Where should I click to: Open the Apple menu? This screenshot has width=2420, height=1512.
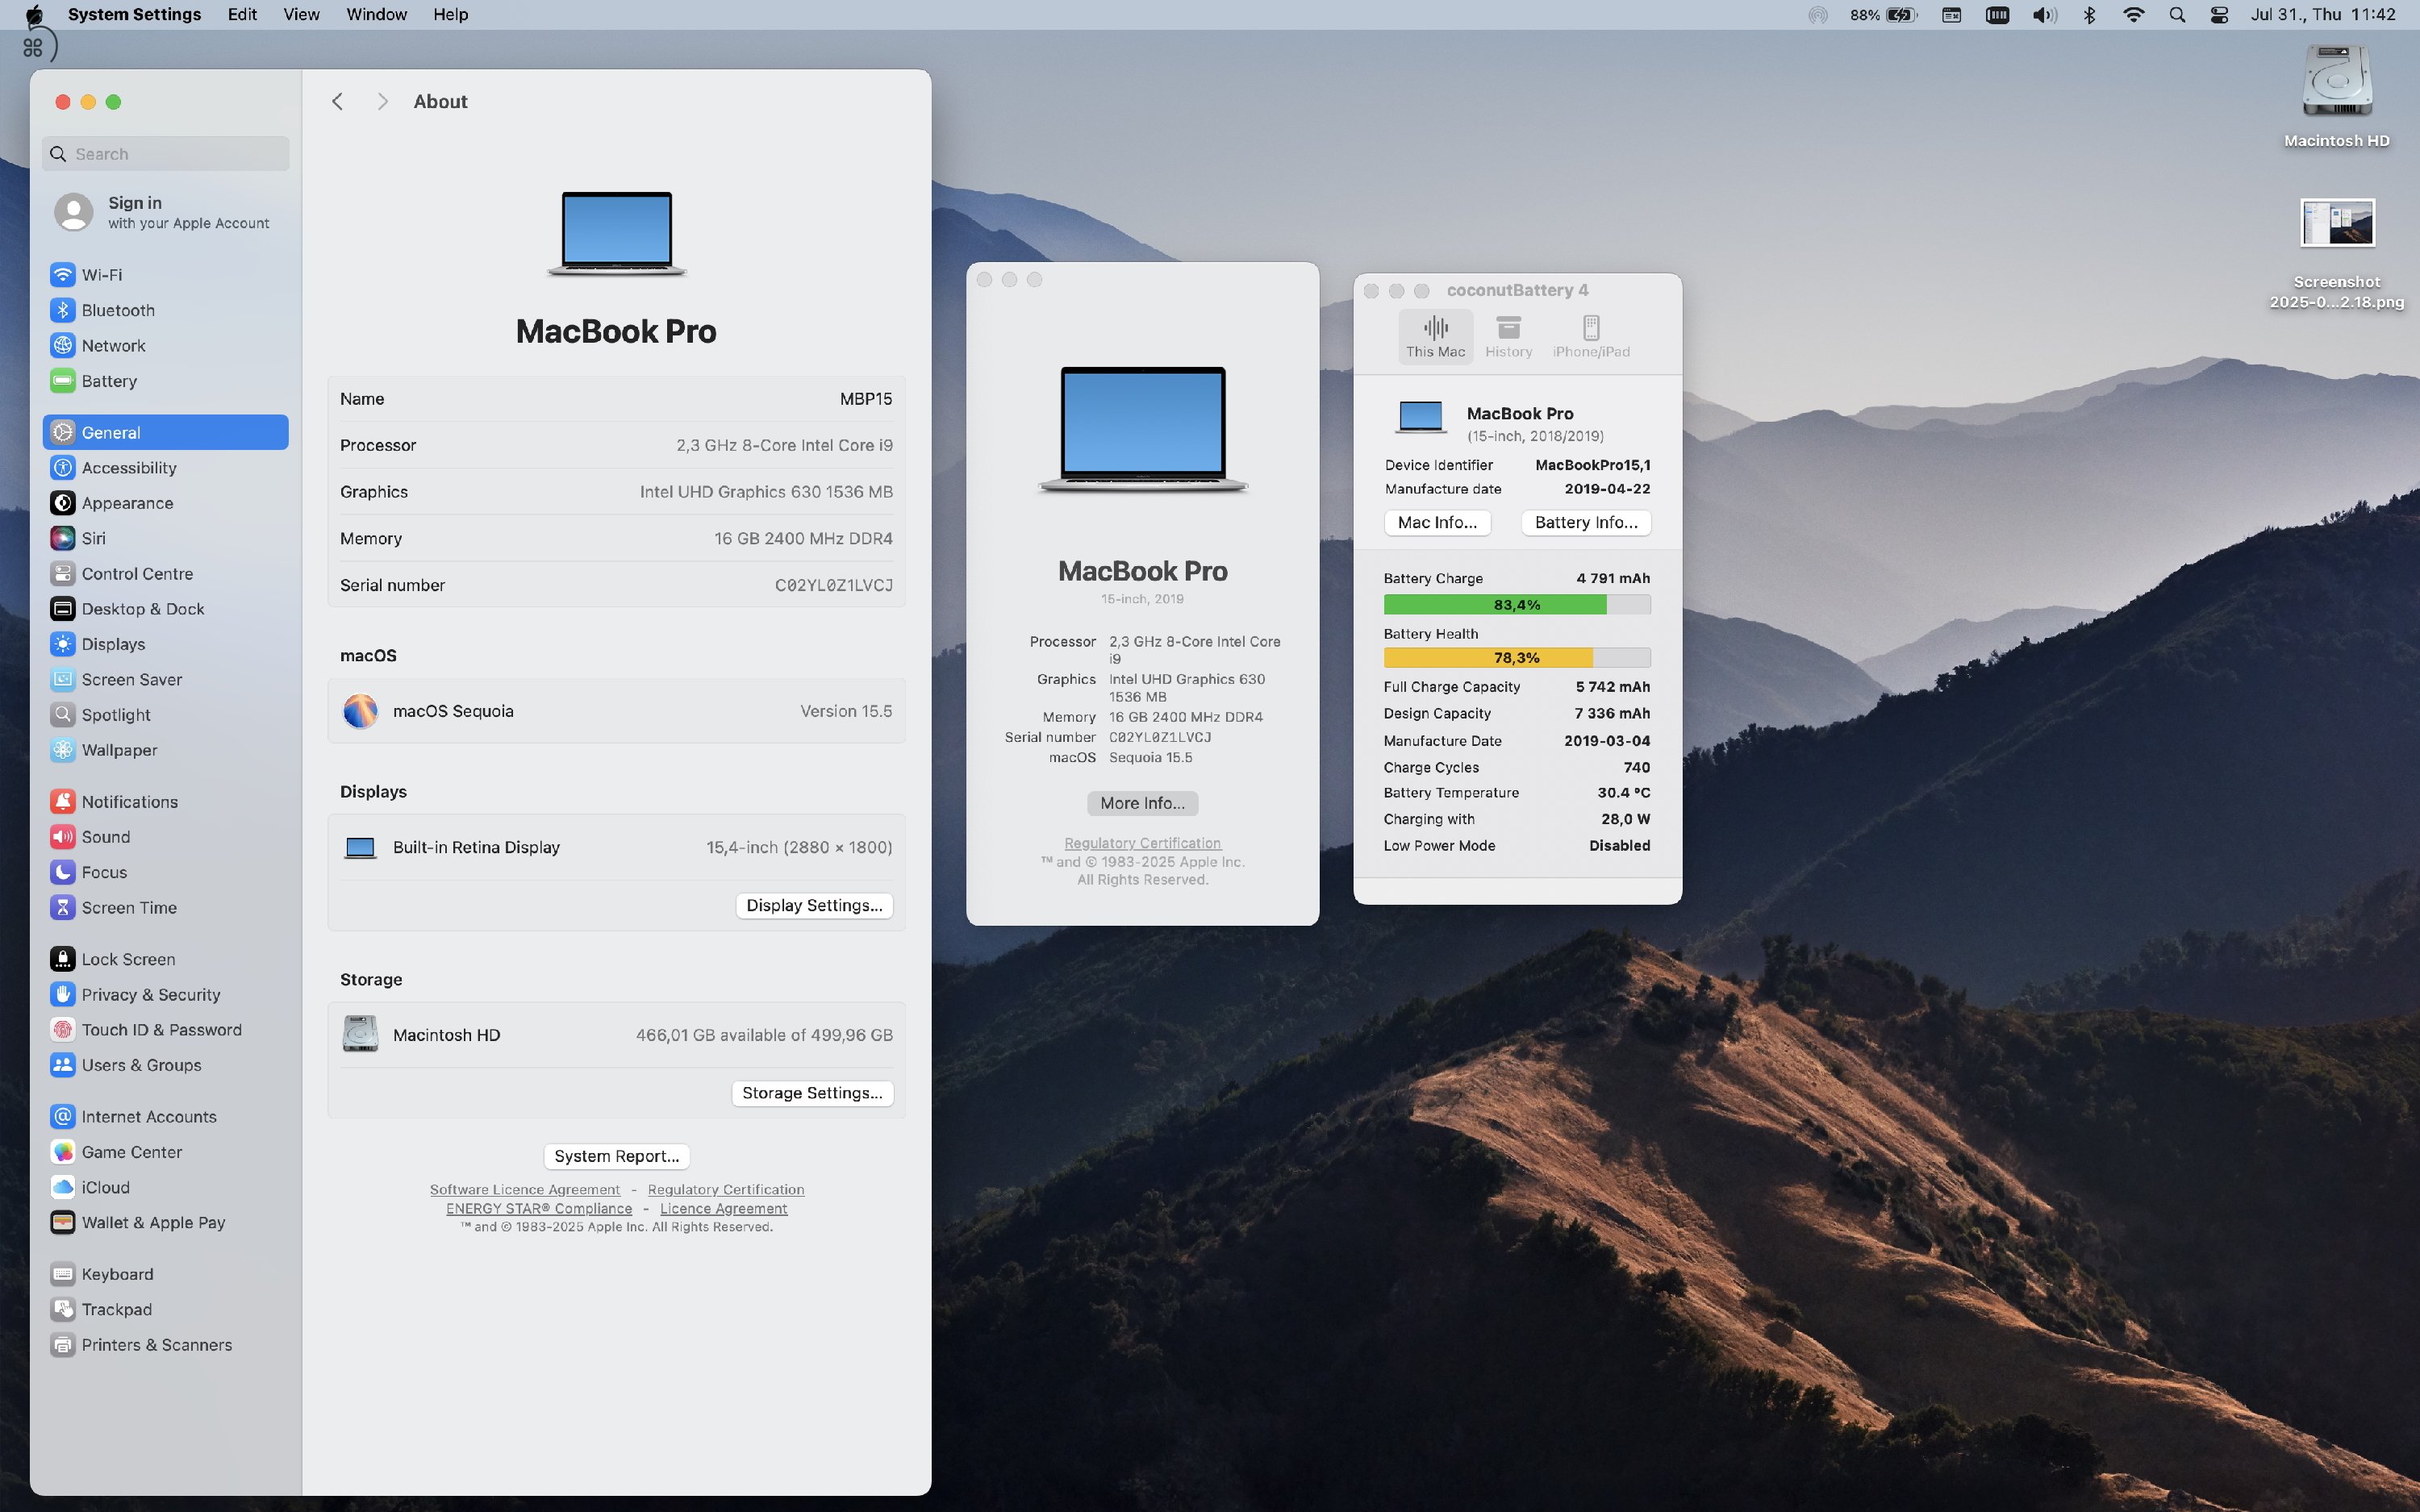coord(34,14)
